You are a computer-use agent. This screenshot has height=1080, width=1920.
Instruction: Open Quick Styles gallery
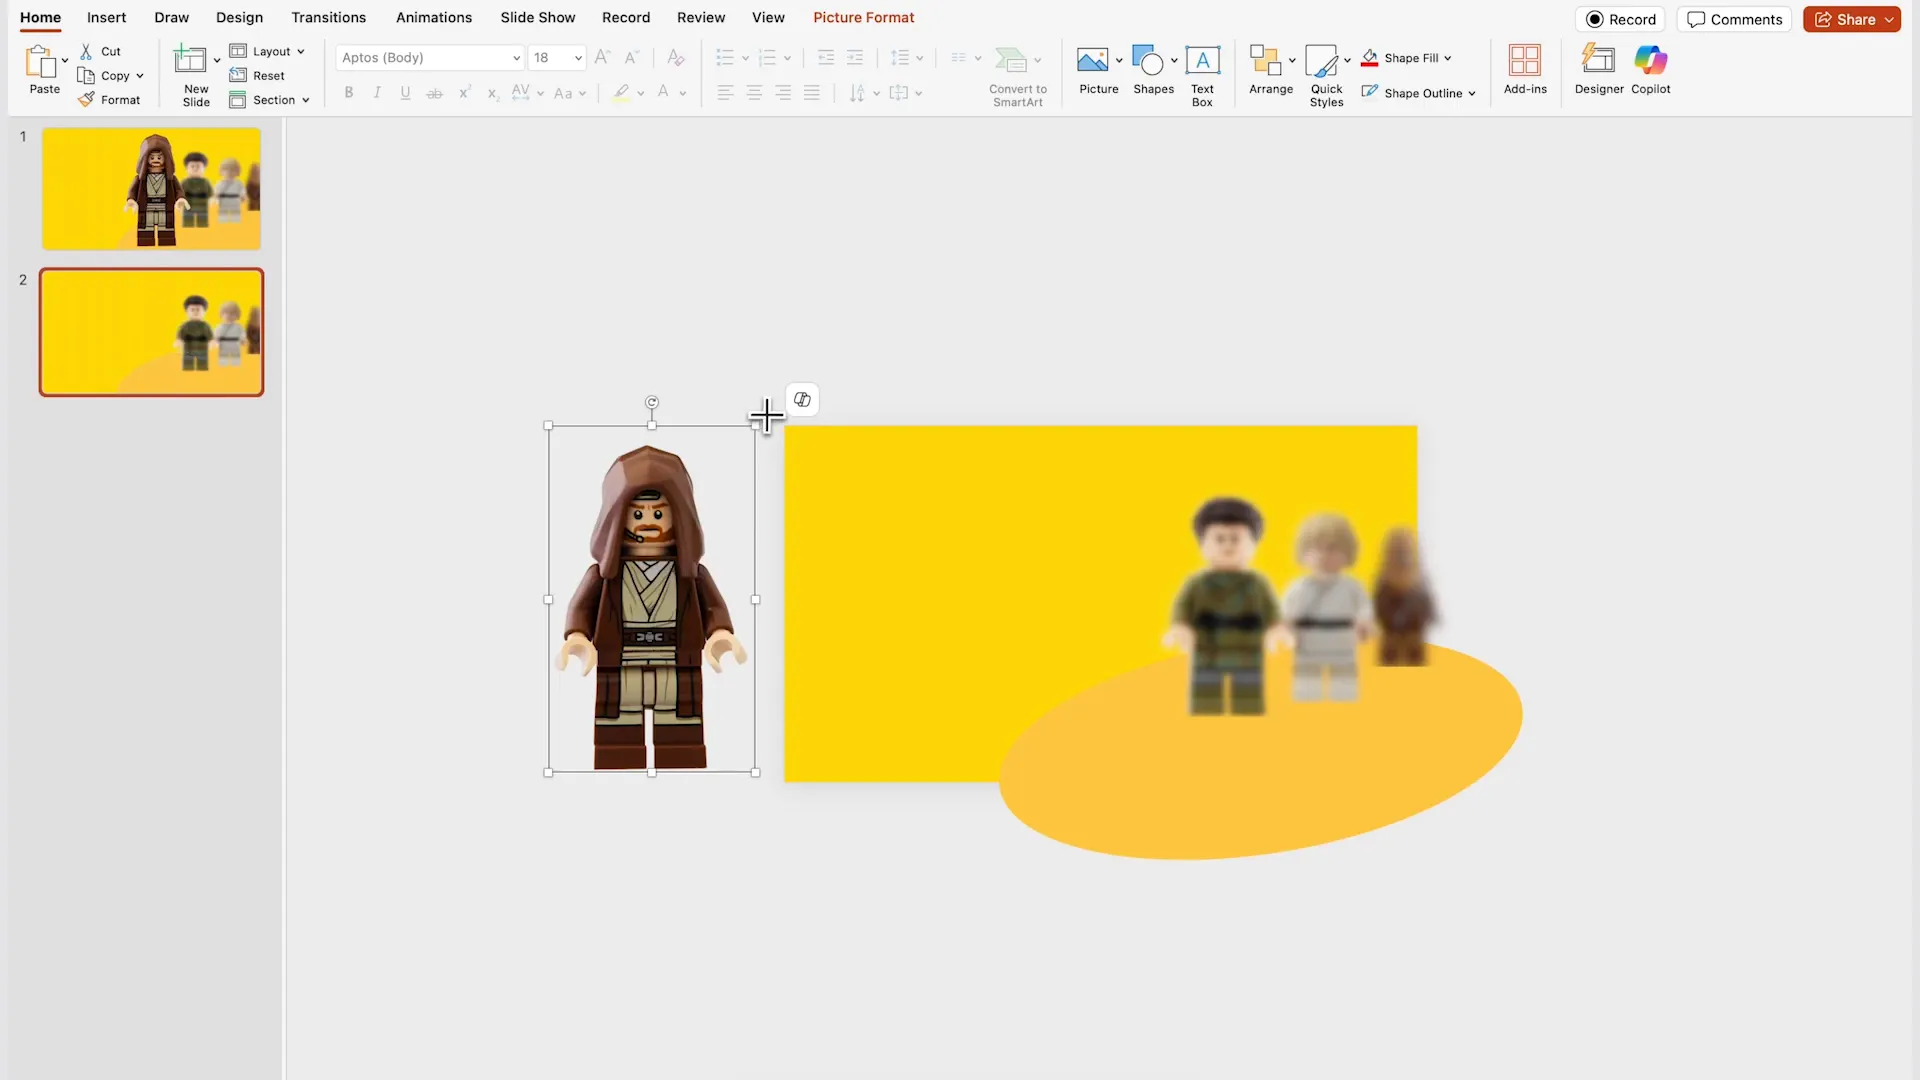pos(1326,76)
